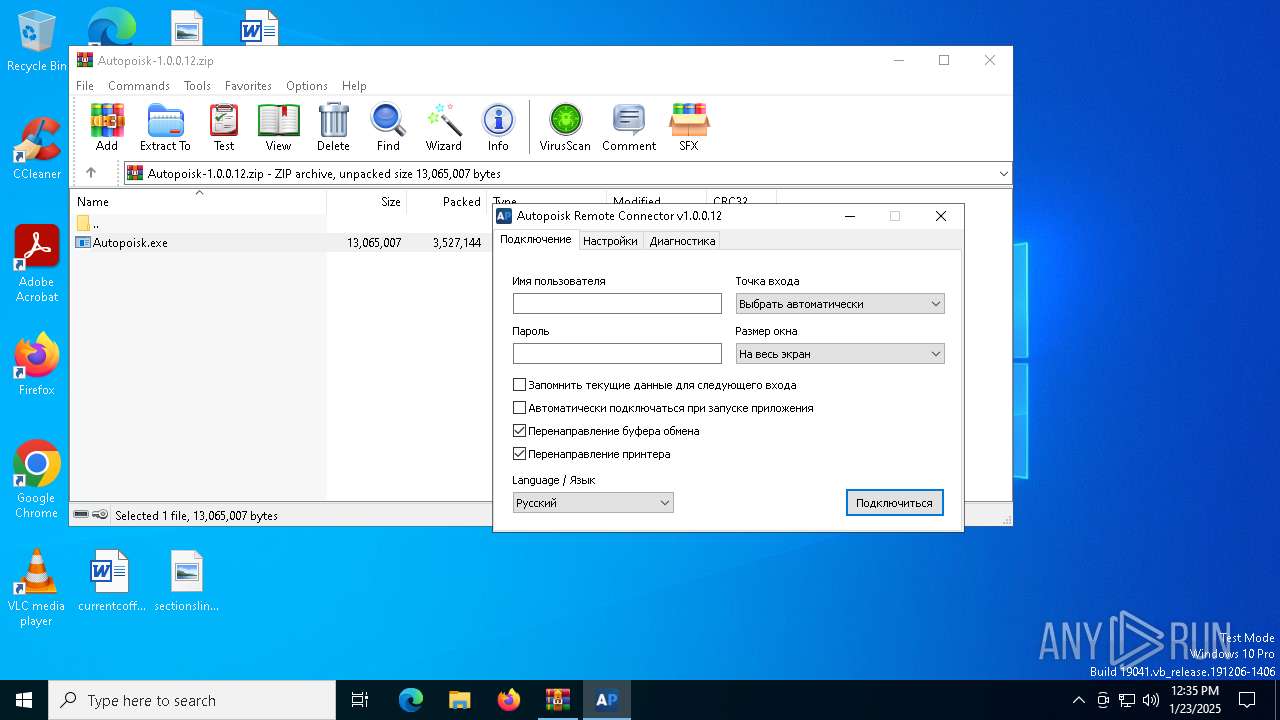Click the Add toolbar icon in WinRAR
1280x720 pixels.
(107, 127)
